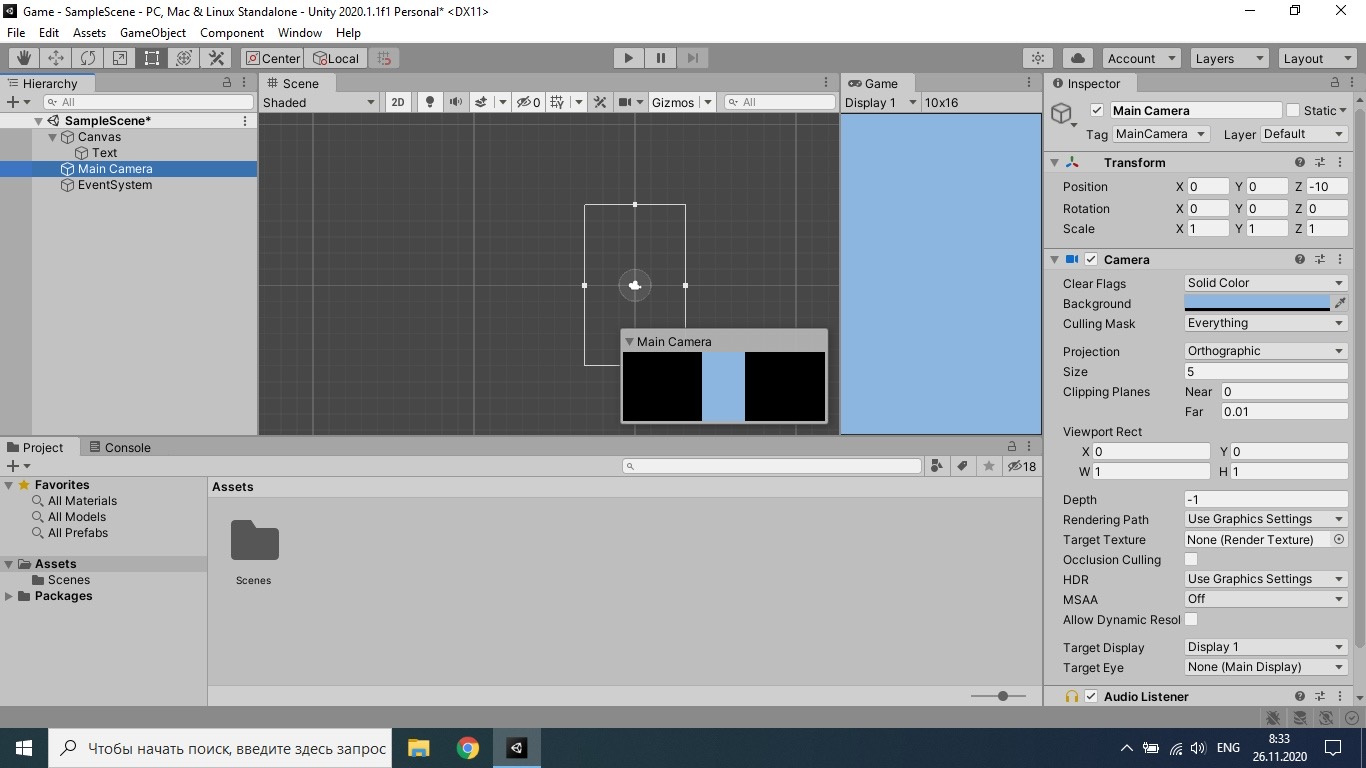Open the Layers dropdown
The width and height of the screenshot is (1366, 768).
[x=1229, y=58]
